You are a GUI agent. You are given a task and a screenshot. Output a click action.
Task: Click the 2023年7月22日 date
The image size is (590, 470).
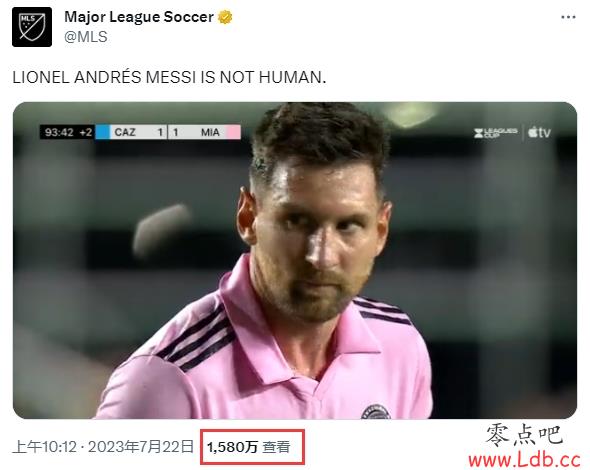[141, 447]
